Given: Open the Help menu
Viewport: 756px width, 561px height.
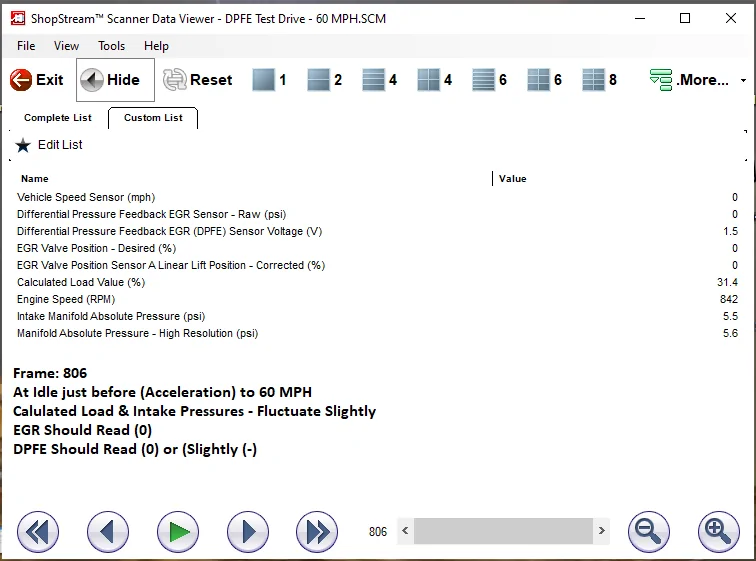Looking at the screenshot, I should coord(156,46).
